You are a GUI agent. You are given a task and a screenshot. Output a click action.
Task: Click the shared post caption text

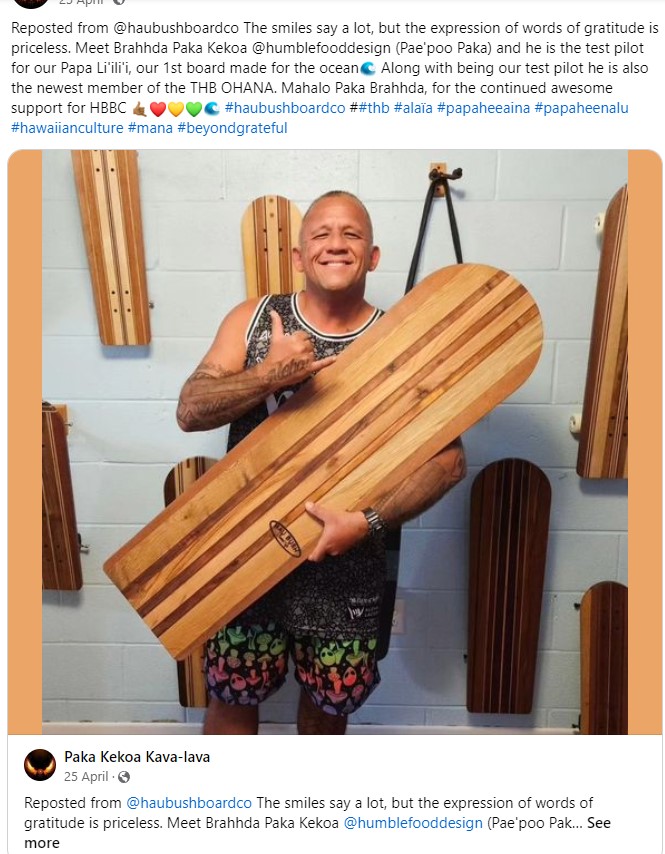[317, 822]
